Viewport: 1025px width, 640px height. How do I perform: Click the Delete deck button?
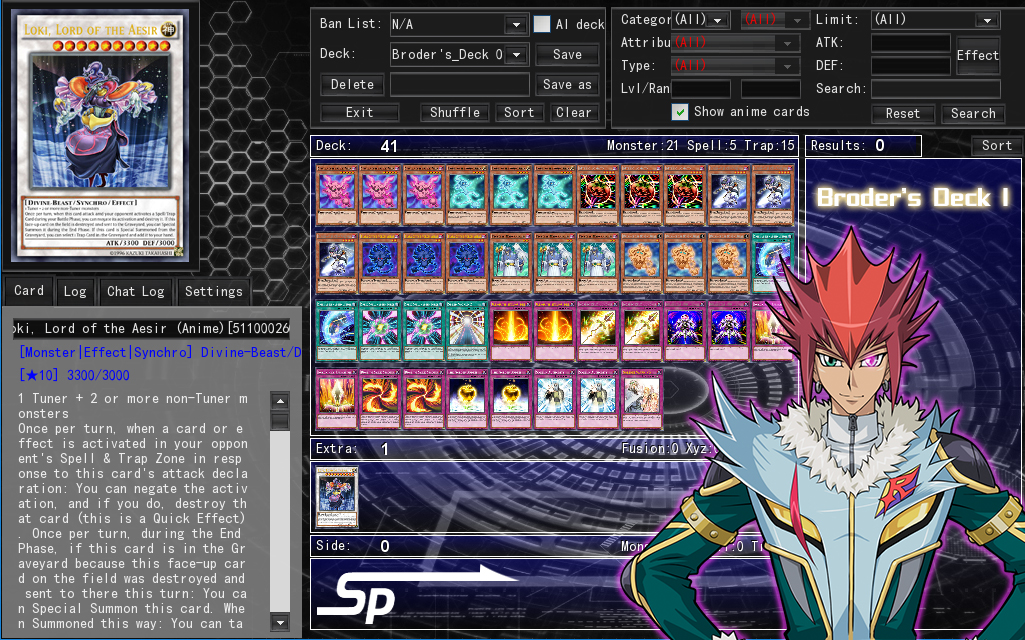pyautogui.click(x=352, y=84)
